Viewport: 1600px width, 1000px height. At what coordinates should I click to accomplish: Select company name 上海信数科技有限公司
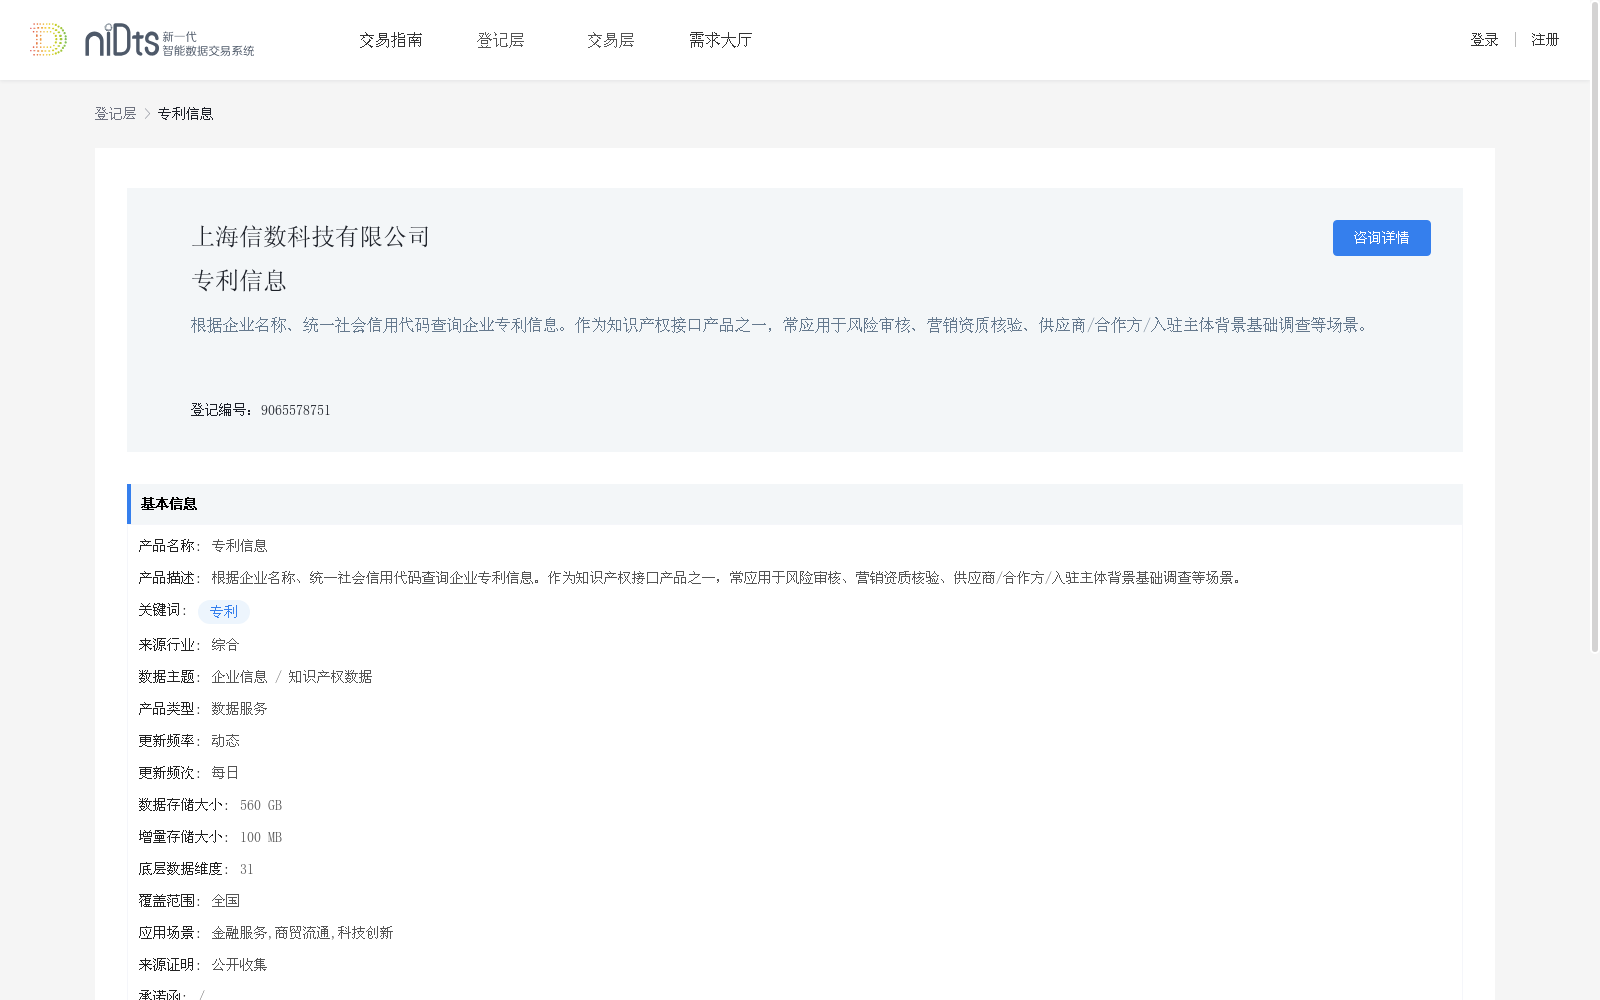(311, 237)
